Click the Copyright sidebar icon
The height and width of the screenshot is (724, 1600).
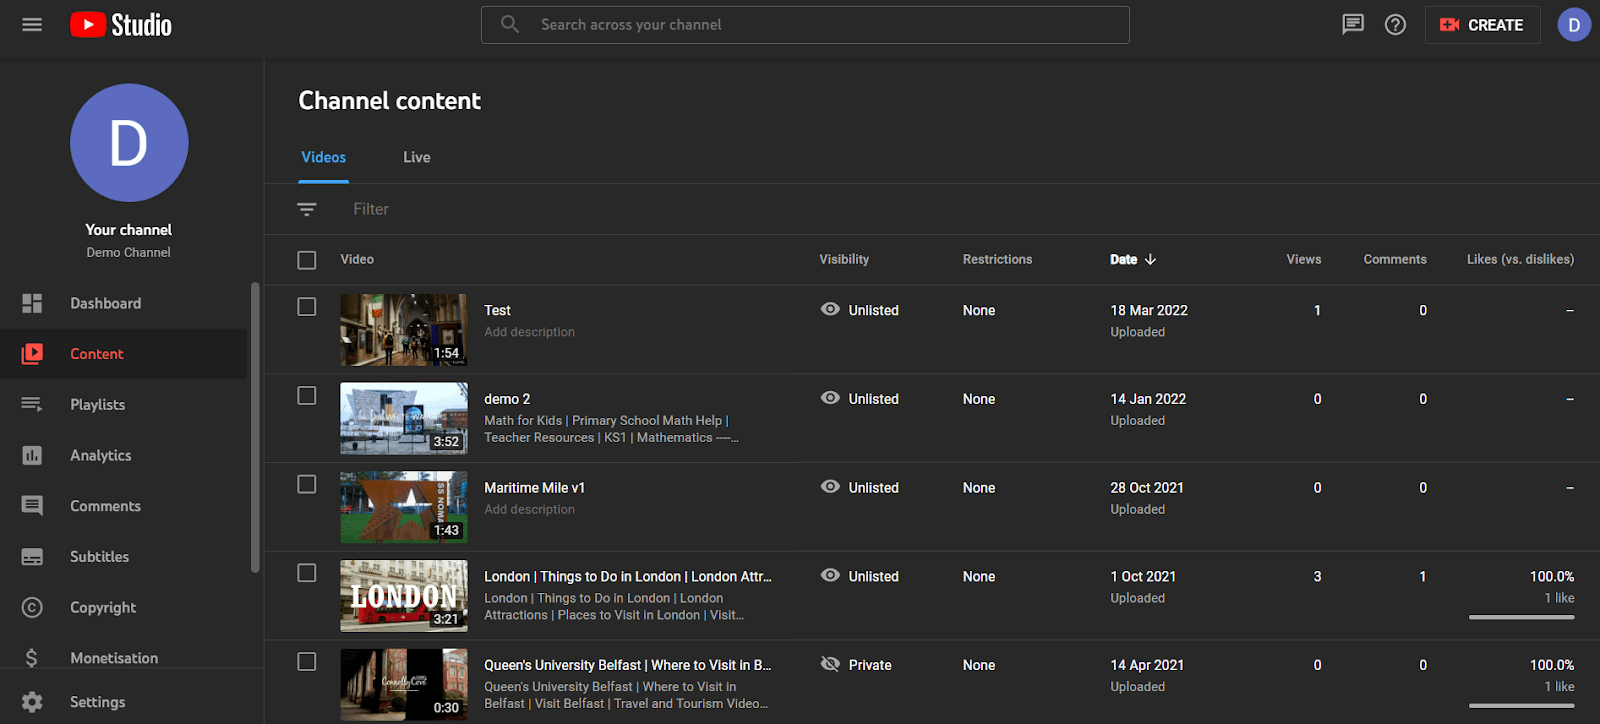[32, 607]
